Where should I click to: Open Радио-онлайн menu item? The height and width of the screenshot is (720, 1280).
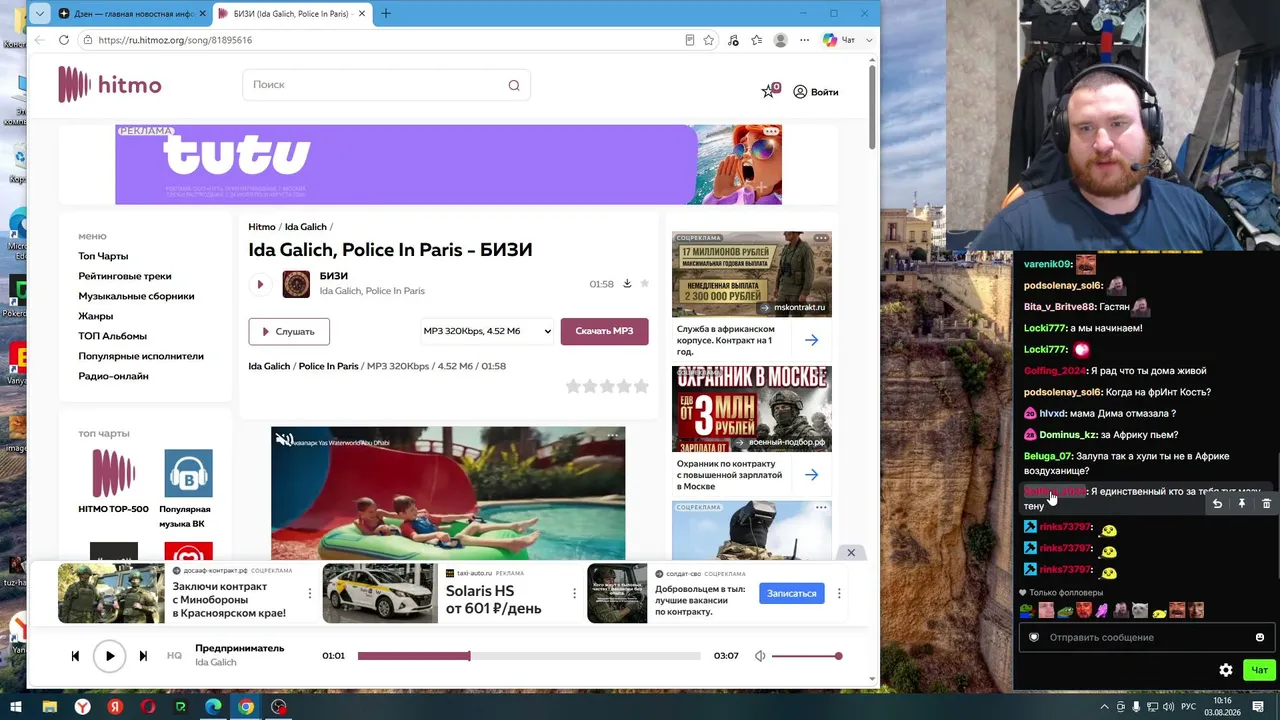113,376
